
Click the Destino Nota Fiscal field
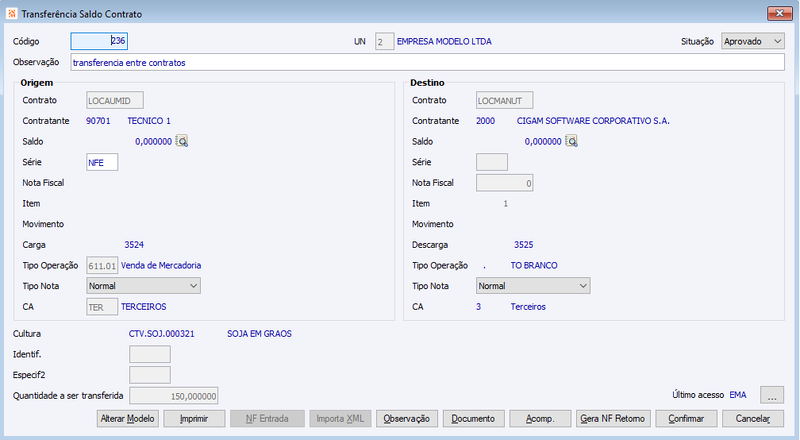[505, 183]
